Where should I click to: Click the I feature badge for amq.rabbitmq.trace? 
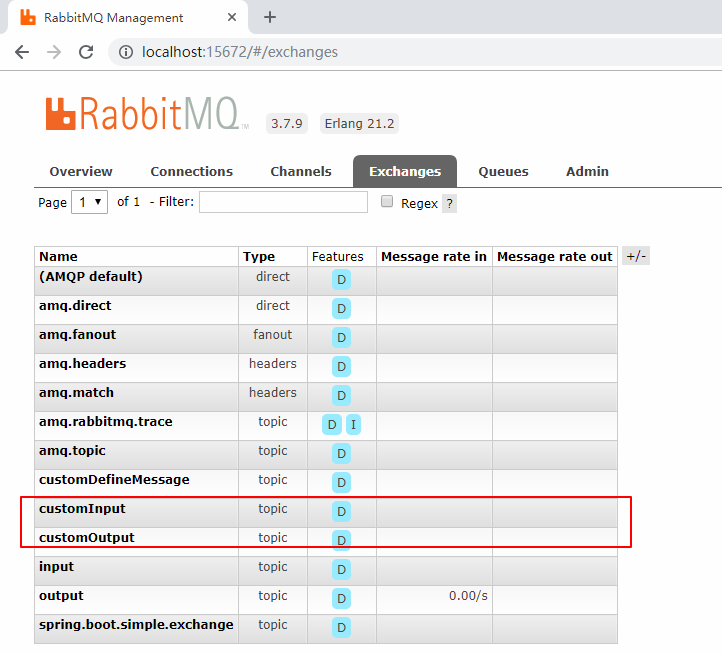[x=353, y=425]
